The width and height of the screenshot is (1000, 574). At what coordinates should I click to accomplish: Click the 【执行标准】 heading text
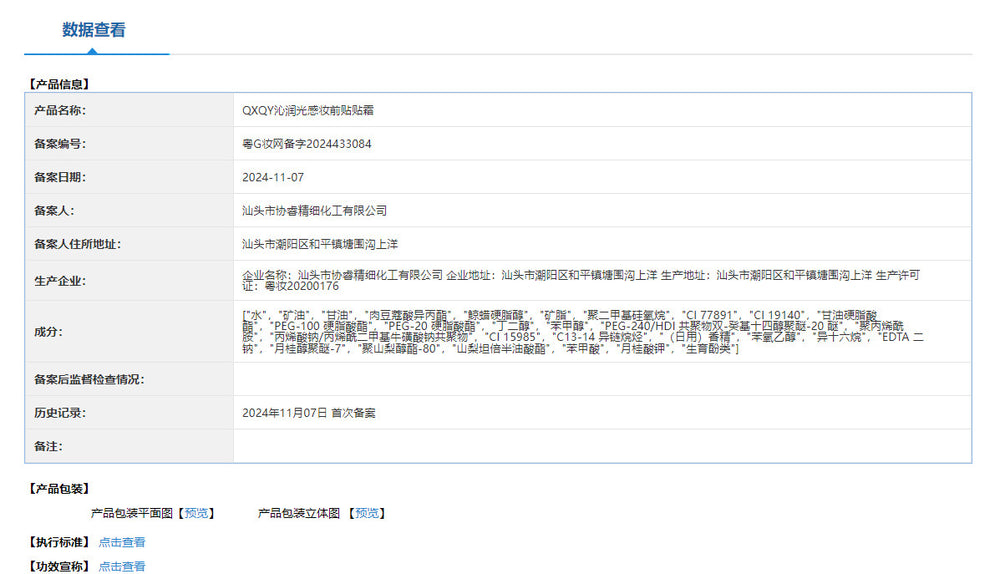pyautogui.click(x=59, y=542)
